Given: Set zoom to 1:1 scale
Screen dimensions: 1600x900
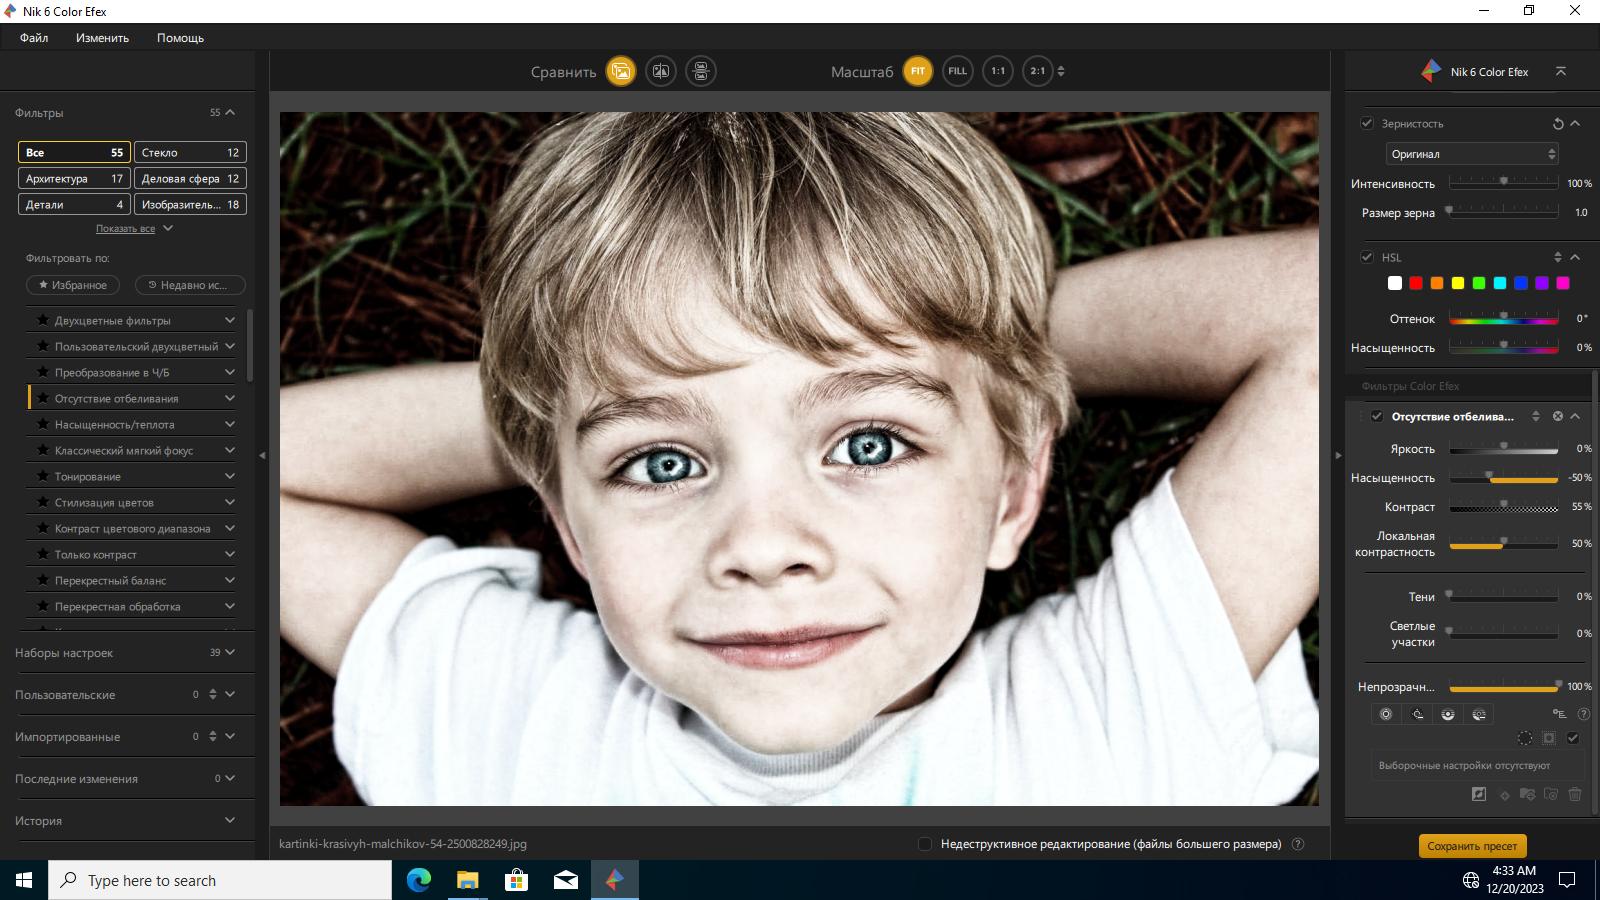Looking at the screenshot, I should [998, 71].
